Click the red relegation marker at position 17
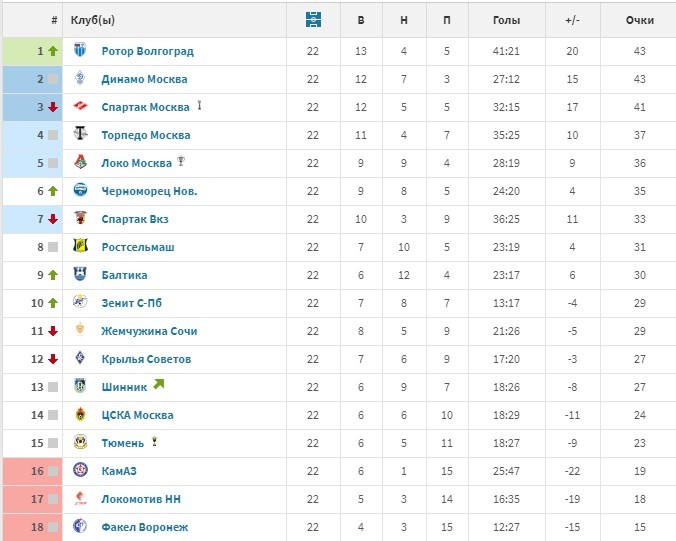The image size is (676, 541). click(33, 499)
